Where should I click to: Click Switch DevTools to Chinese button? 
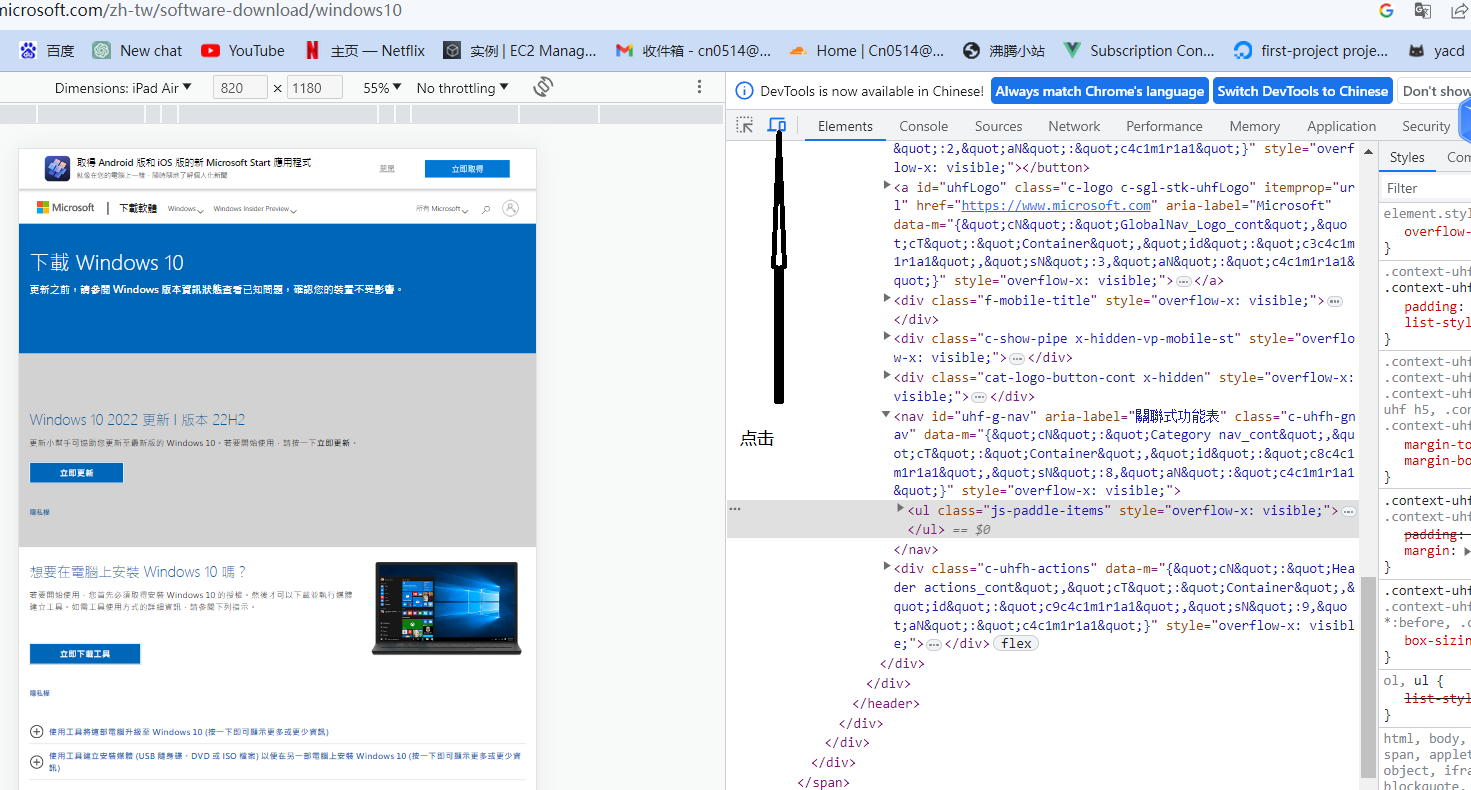tap(1302, 91)
